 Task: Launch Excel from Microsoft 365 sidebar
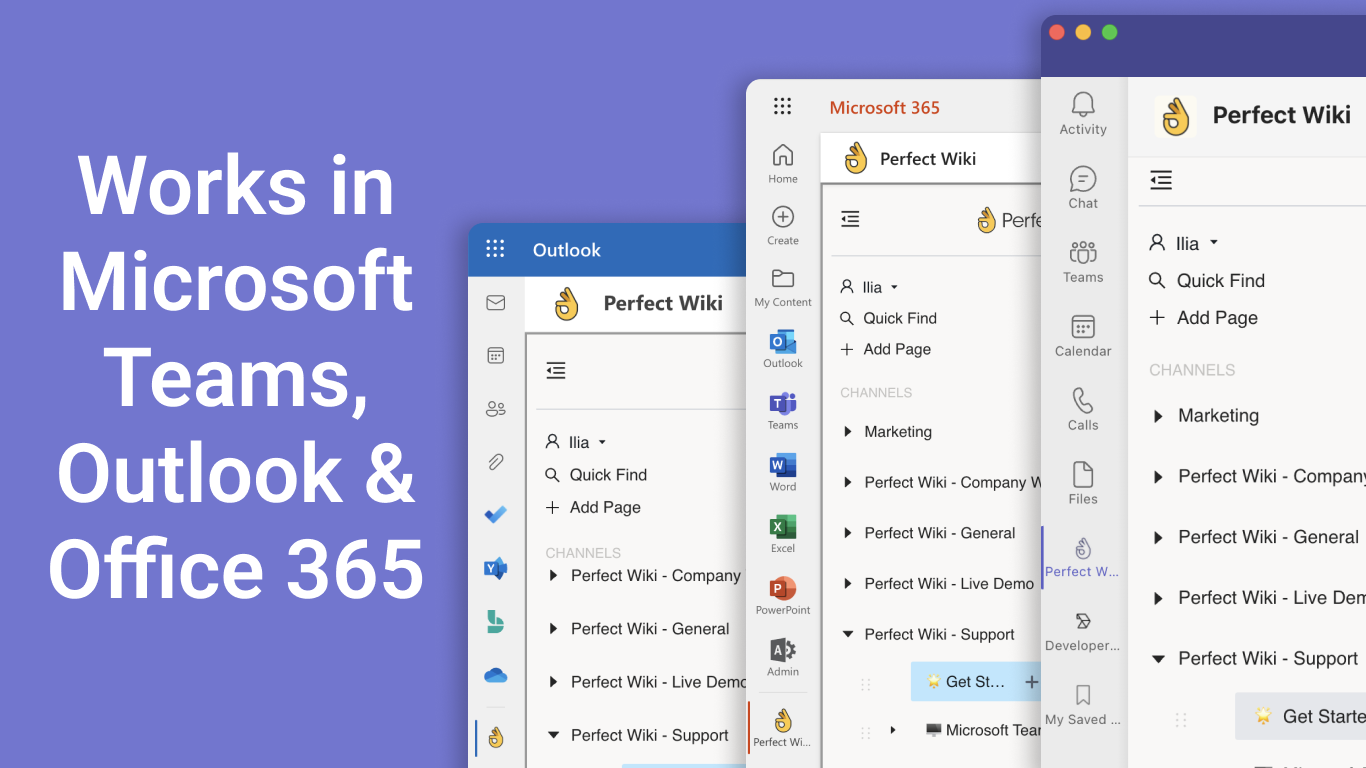[x=783, y=534]
